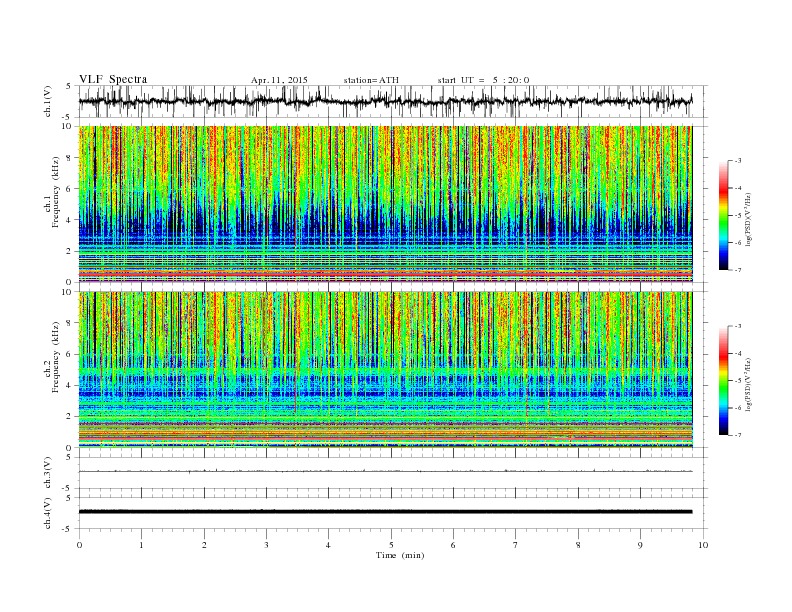This screenshot has height=612, width=792.
Task: Click the "-3" tick on the ch.1 colorbar
Action: [x=738, y=161]
